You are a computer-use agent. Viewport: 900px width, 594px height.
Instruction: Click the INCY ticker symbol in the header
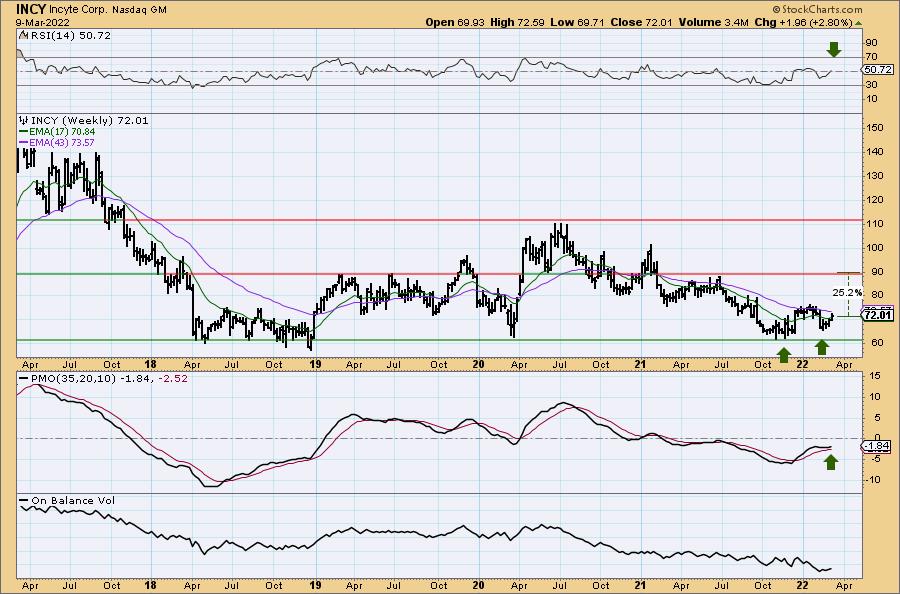point(30,9)
